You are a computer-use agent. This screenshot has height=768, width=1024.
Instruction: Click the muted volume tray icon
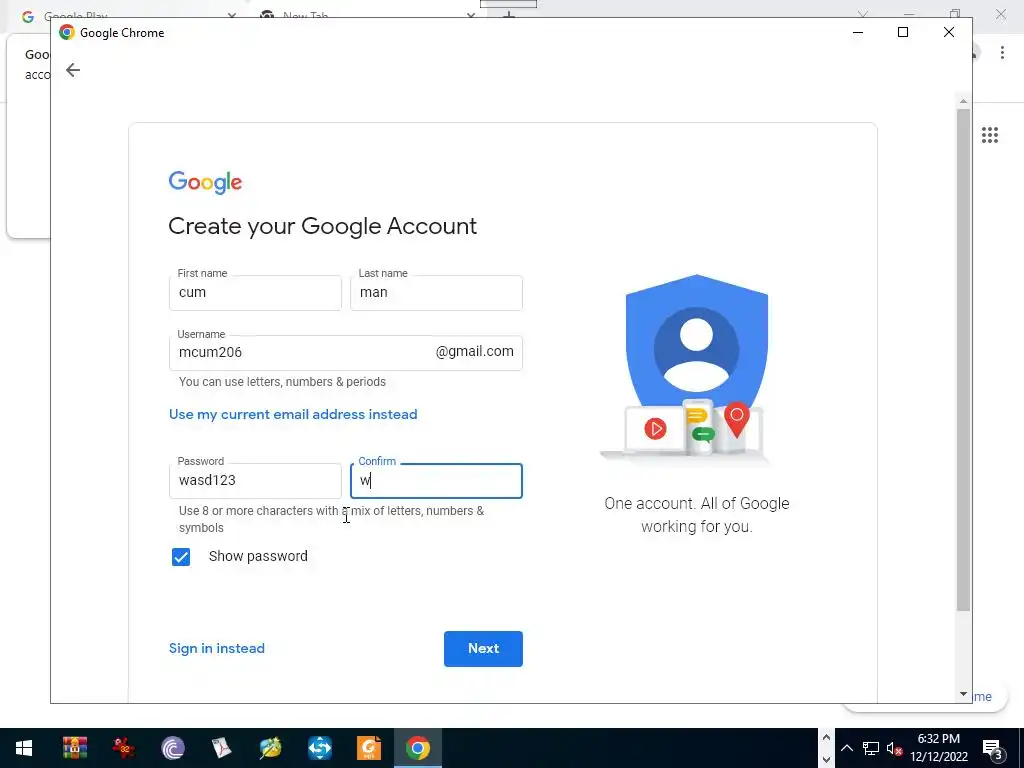tap(894, 748)
